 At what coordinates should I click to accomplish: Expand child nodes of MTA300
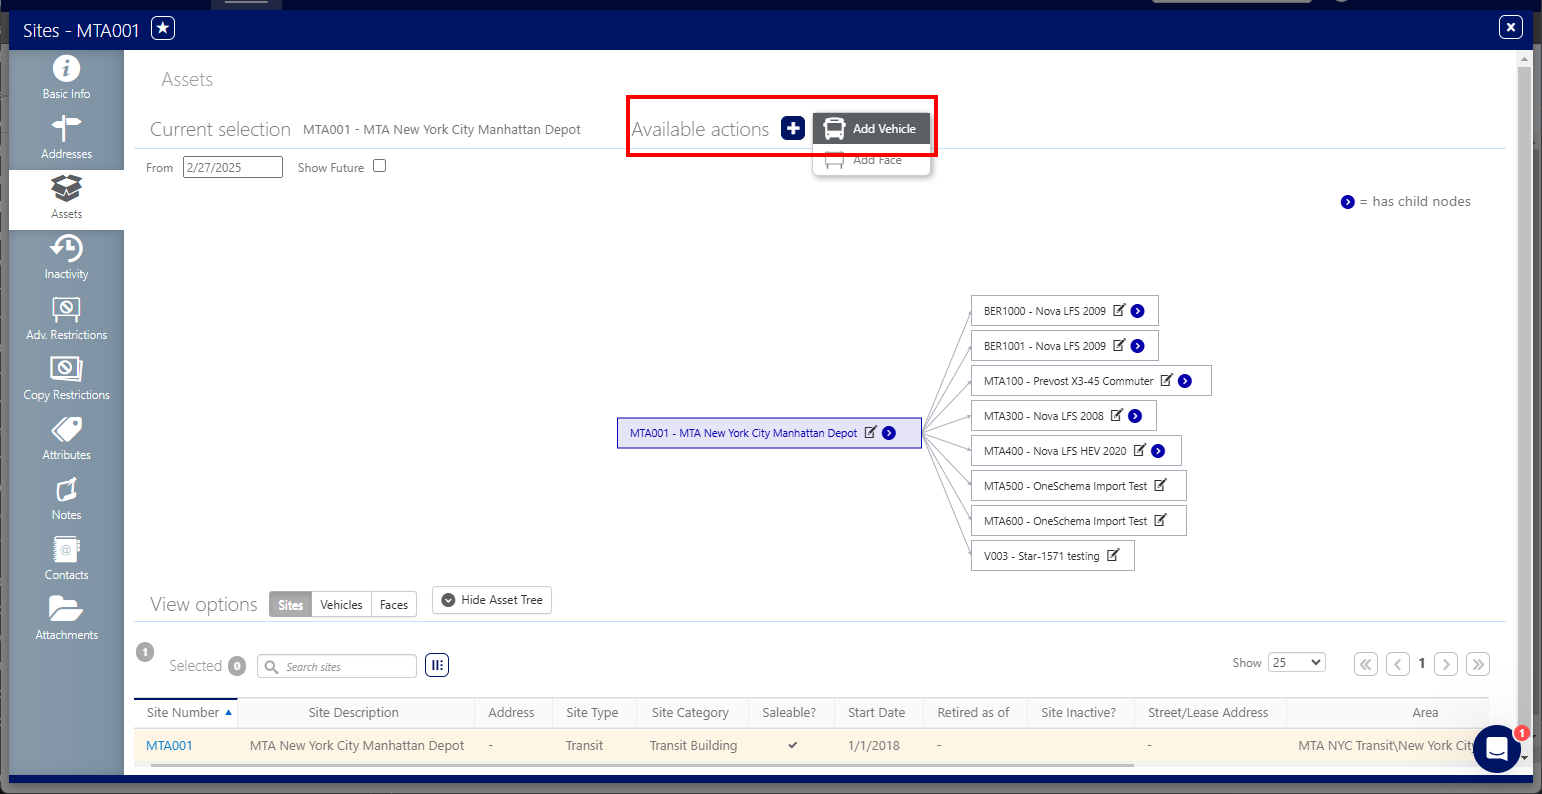1135,416
